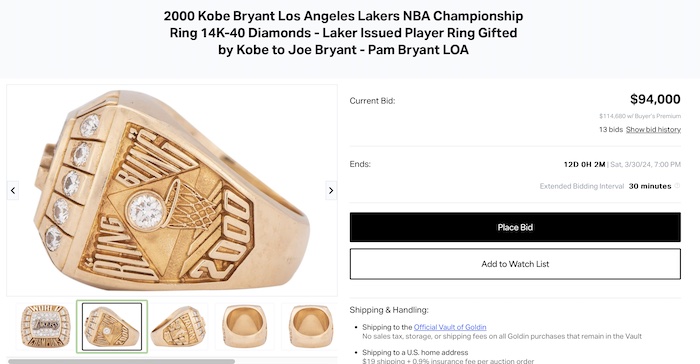This screenshot has height=364, width=700.
Task: Click the info icon beside 30 minutes
Action: (677, 186)
